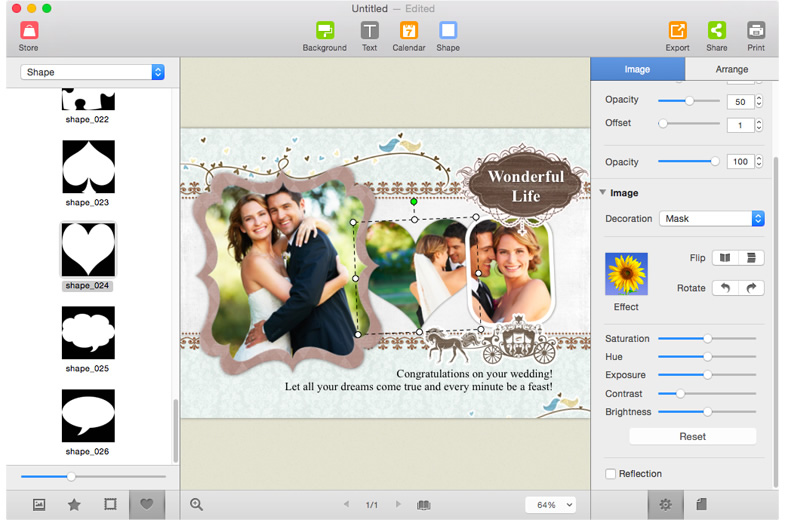Image resolution: width=785 pixels, height=520 pixels.
Task: Add a Text element
Action: [369, 36]
